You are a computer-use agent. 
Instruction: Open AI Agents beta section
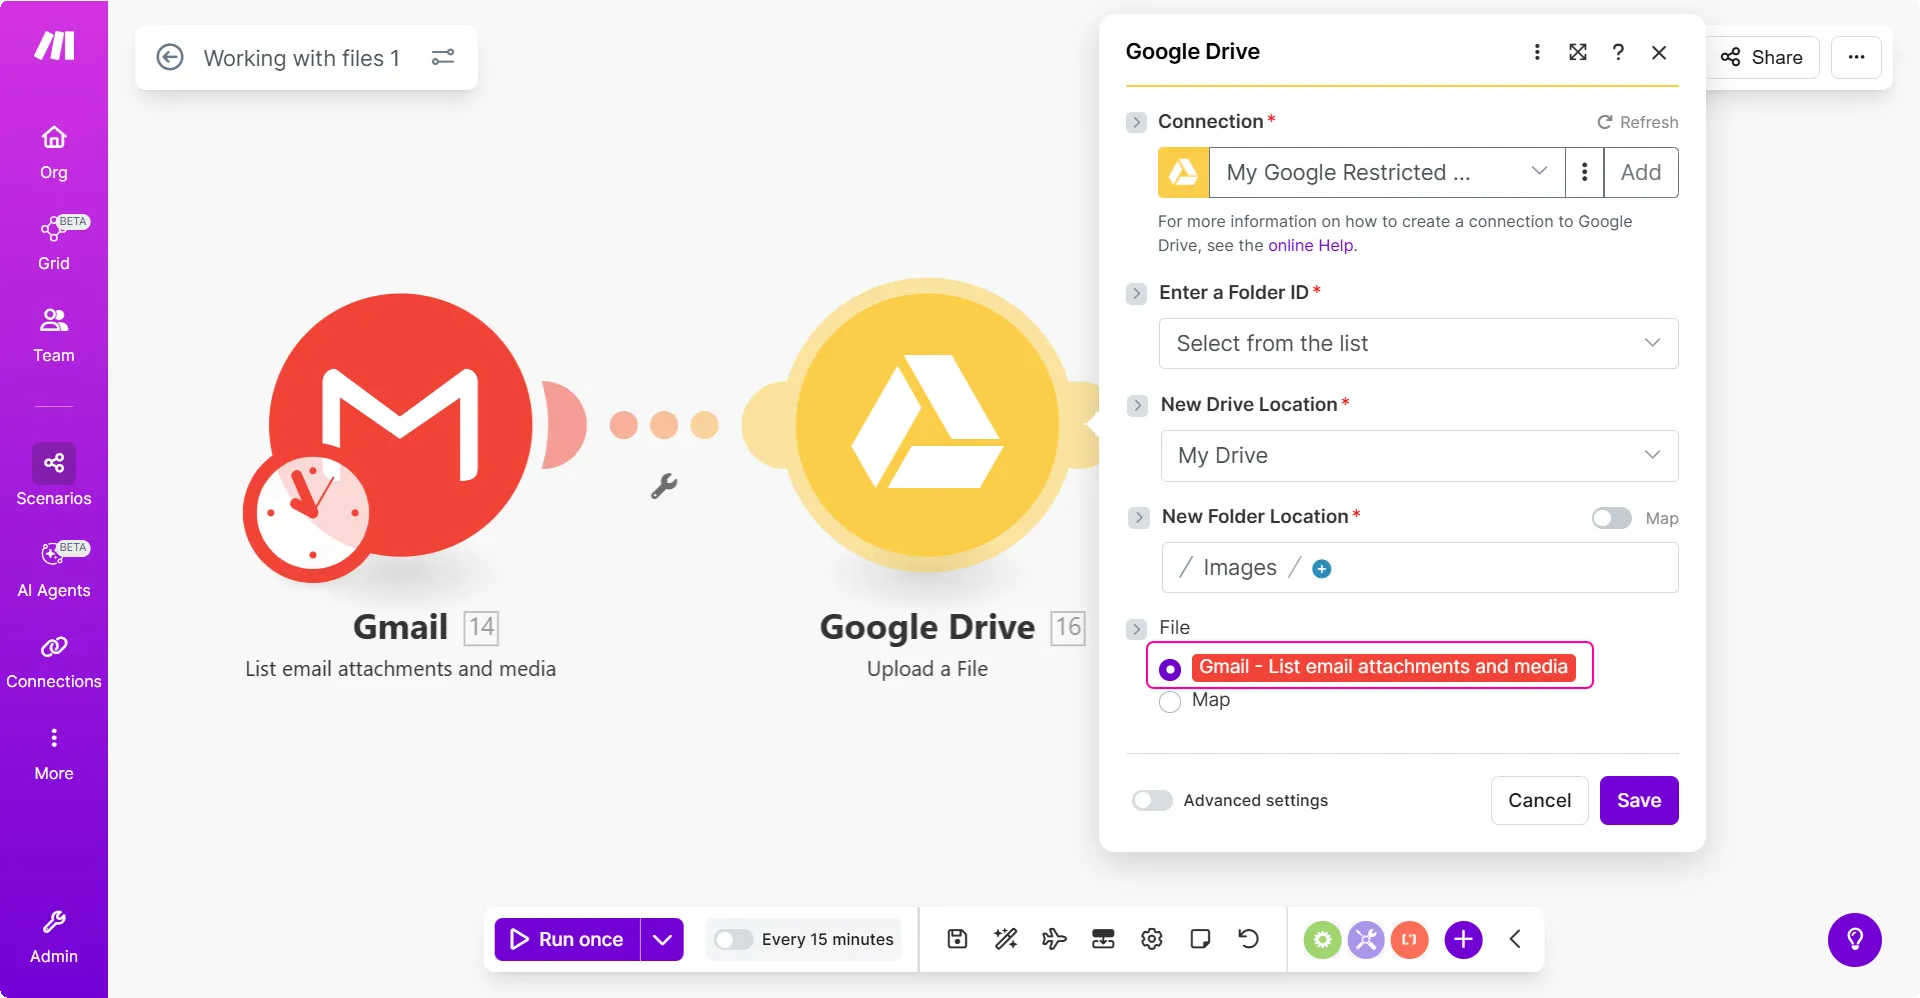point(54,569)
